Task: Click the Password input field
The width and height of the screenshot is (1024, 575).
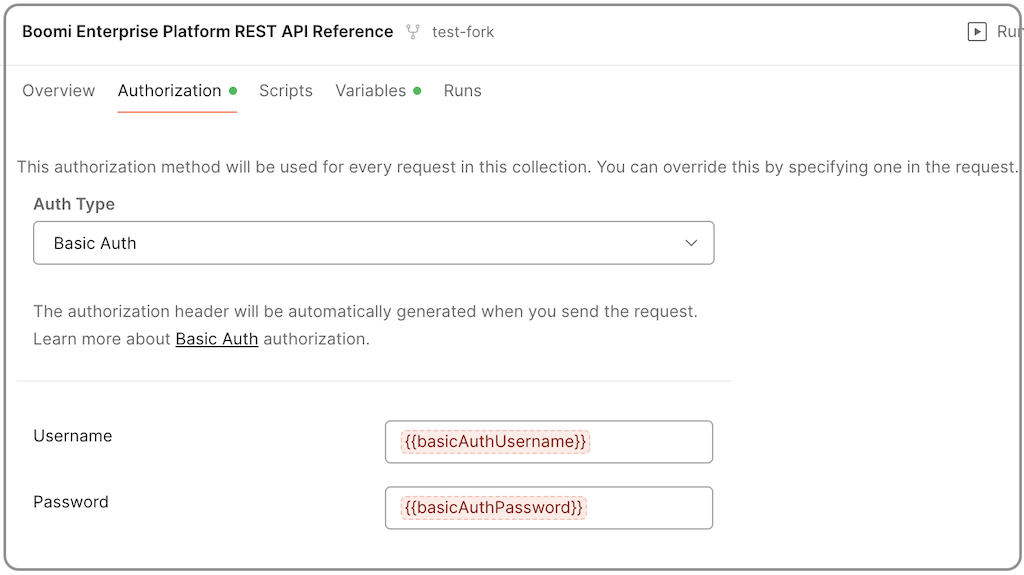Action: pos(549,508)
